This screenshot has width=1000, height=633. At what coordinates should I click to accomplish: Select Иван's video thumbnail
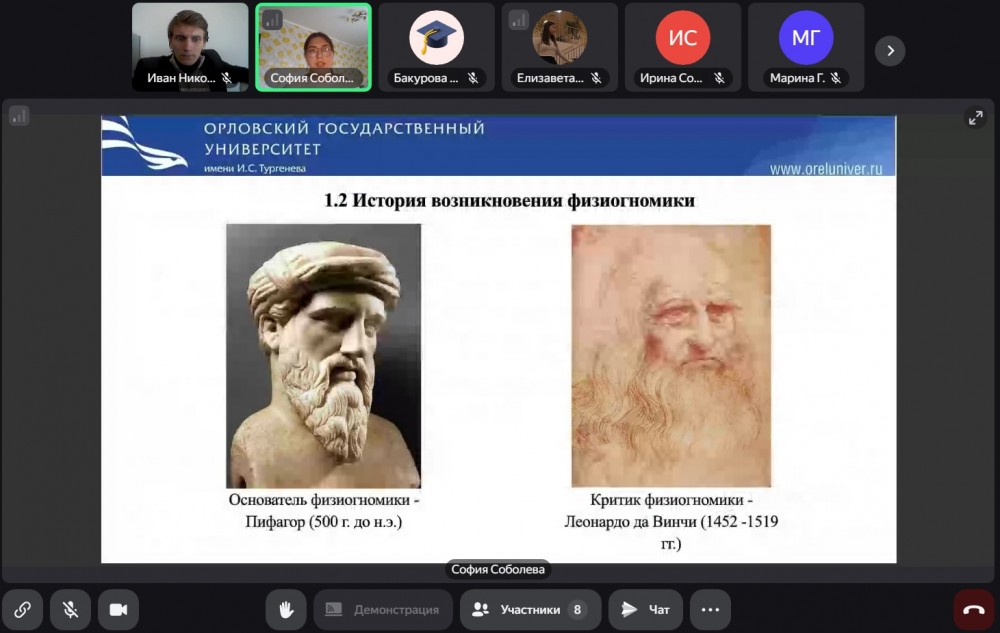[x=190, y=47]
